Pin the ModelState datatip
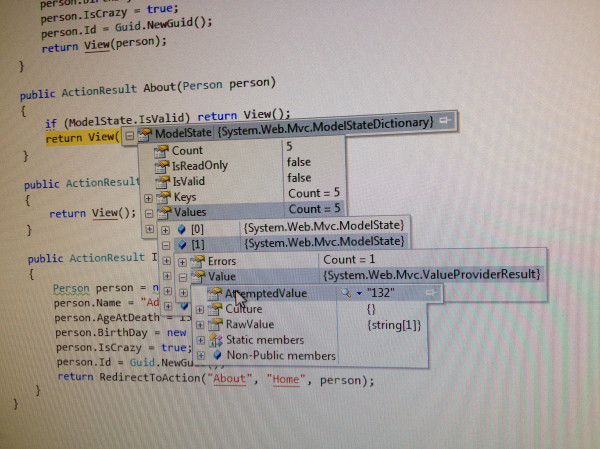Screen dimensions: 600x449 (445, 121)
